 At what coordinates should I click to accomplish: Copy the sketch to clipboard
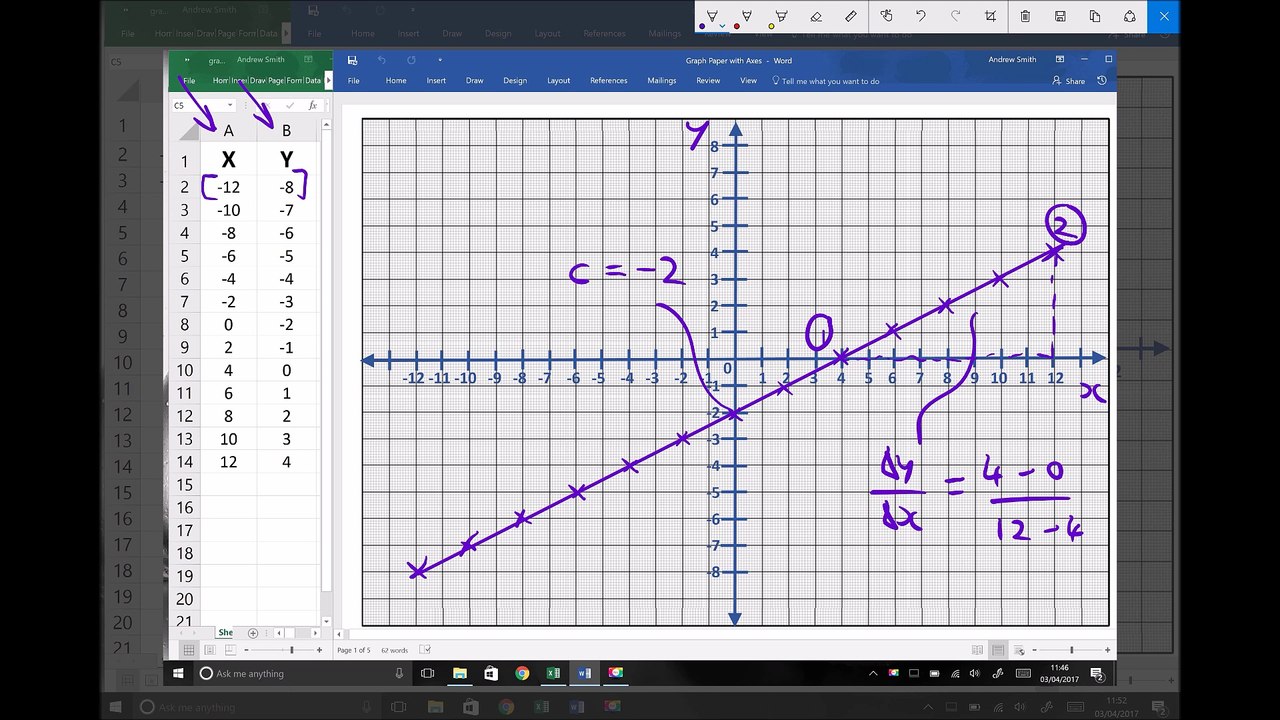click(1095, 16)
